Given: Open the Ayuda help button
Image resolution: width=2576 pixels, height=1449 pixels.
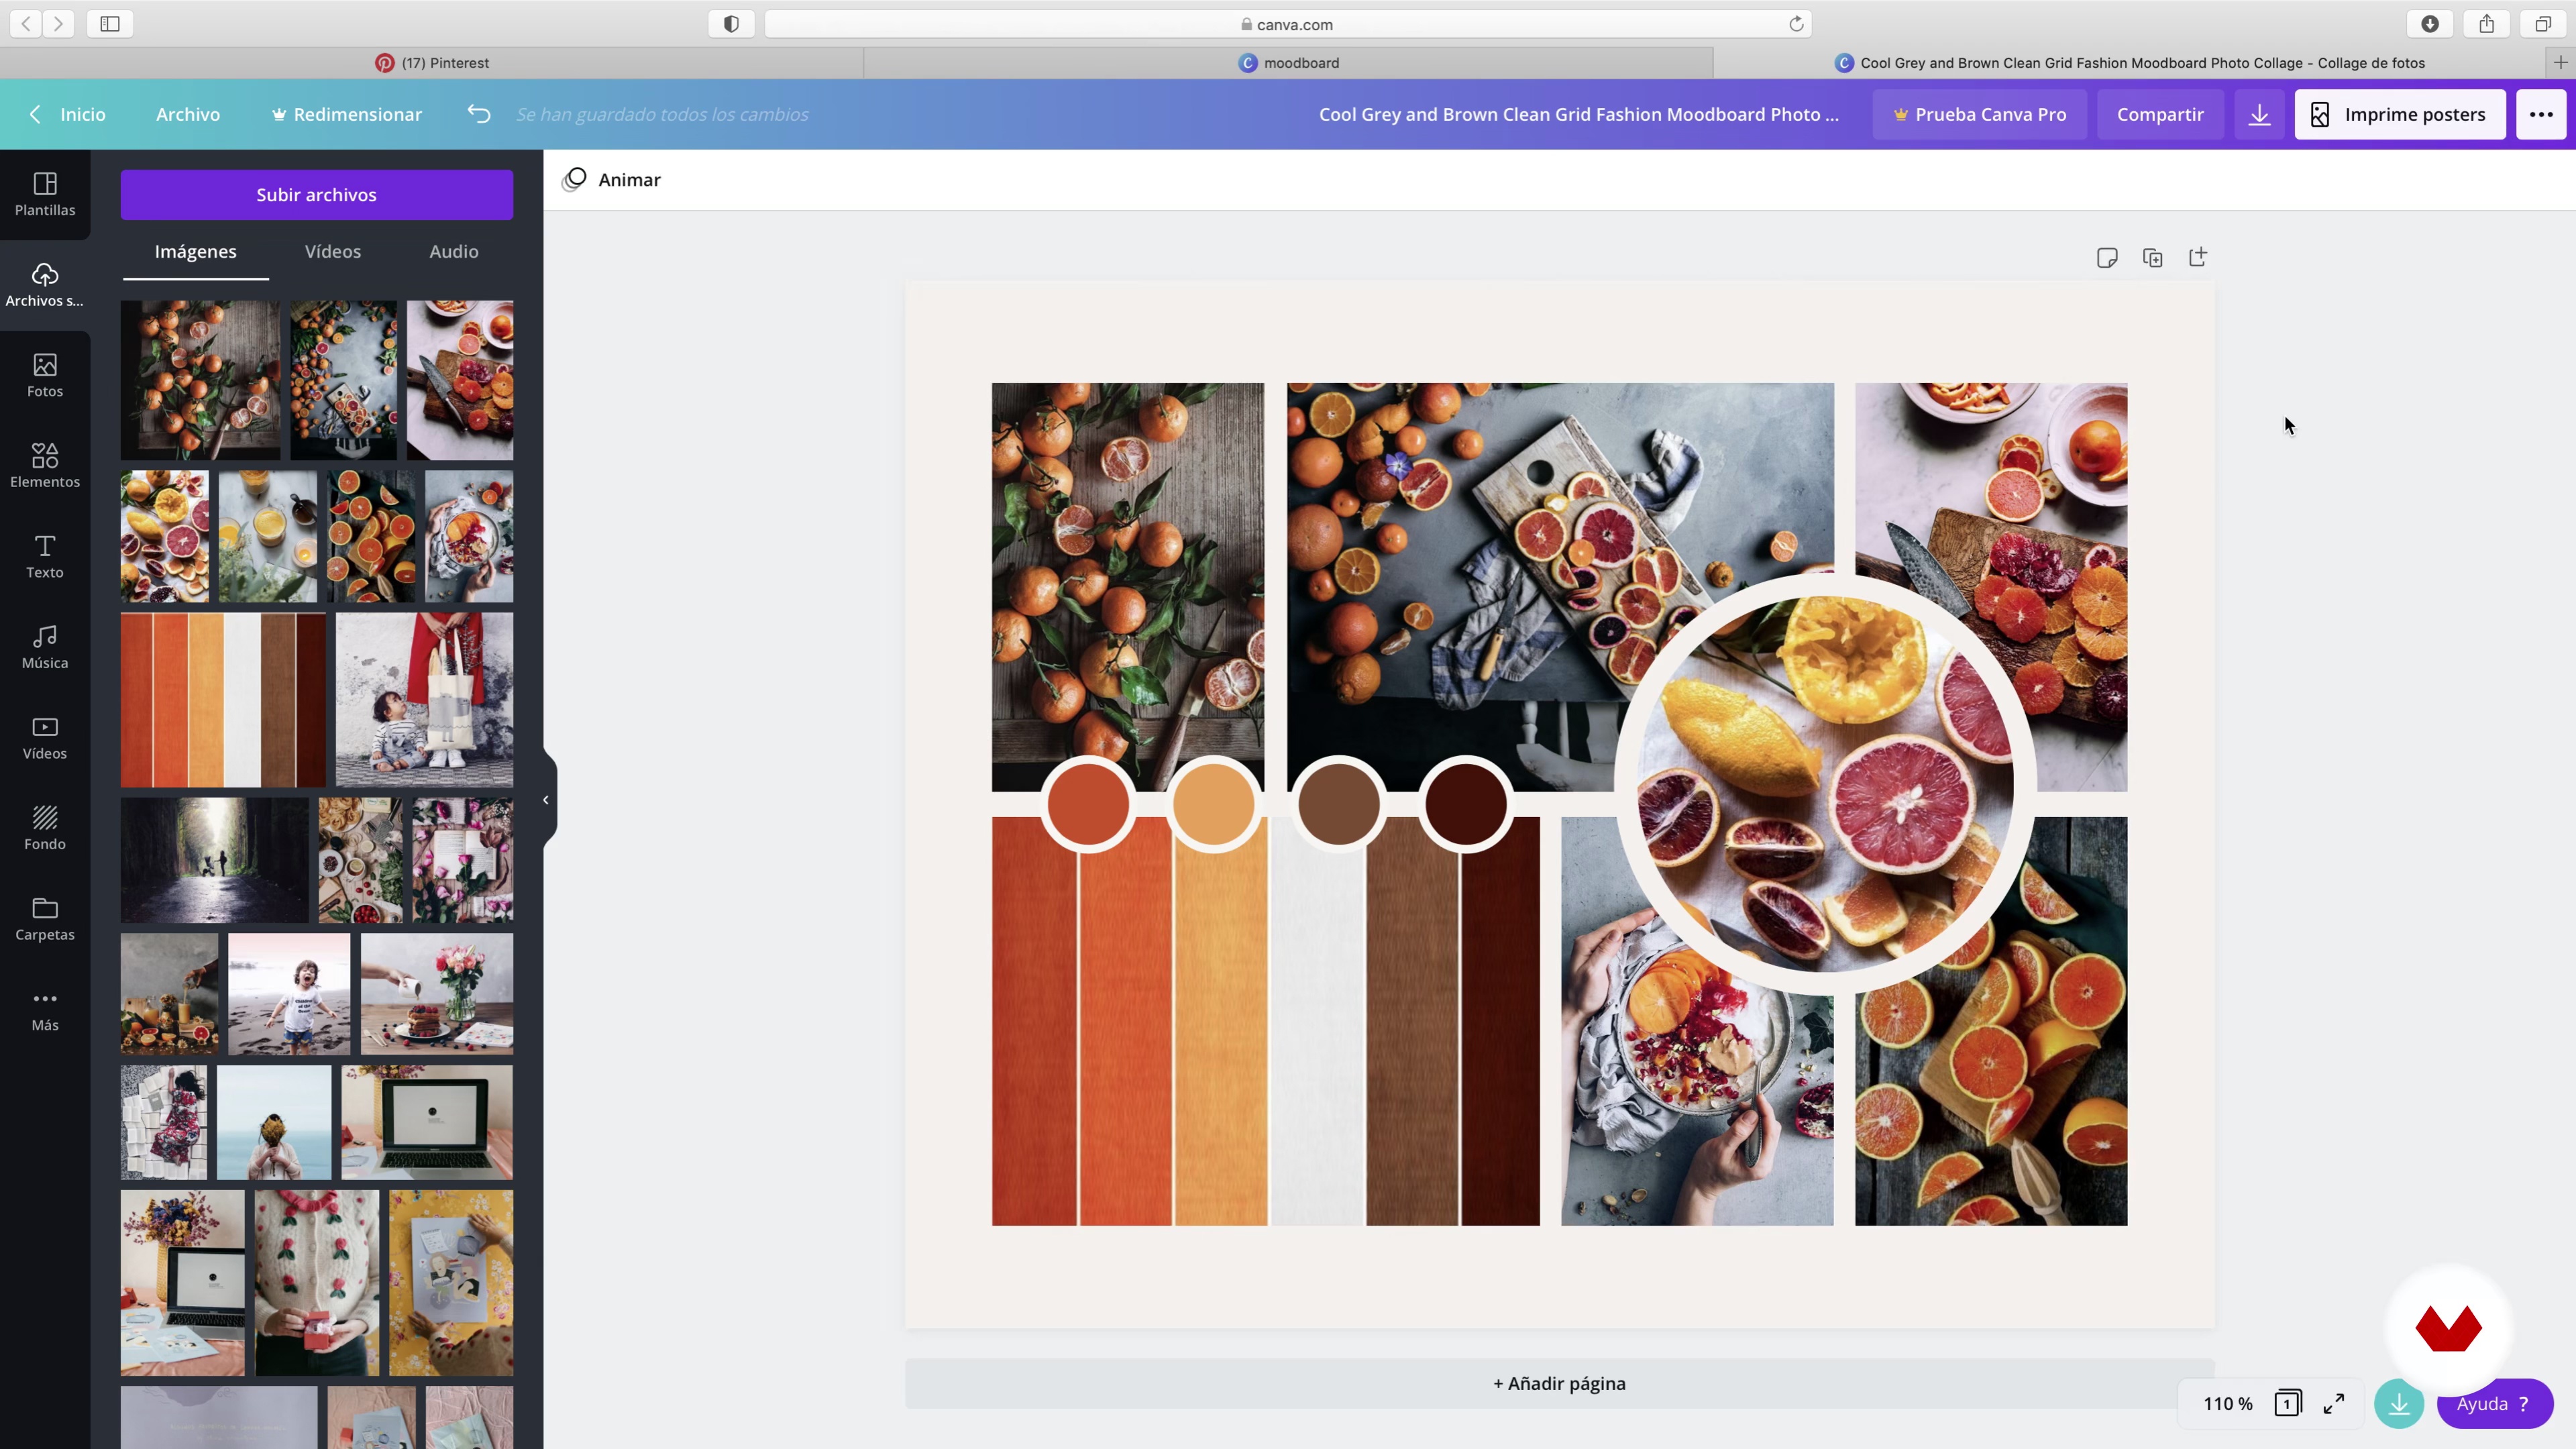Looking at the screenshot, I should click(x=2495, y=1403).
